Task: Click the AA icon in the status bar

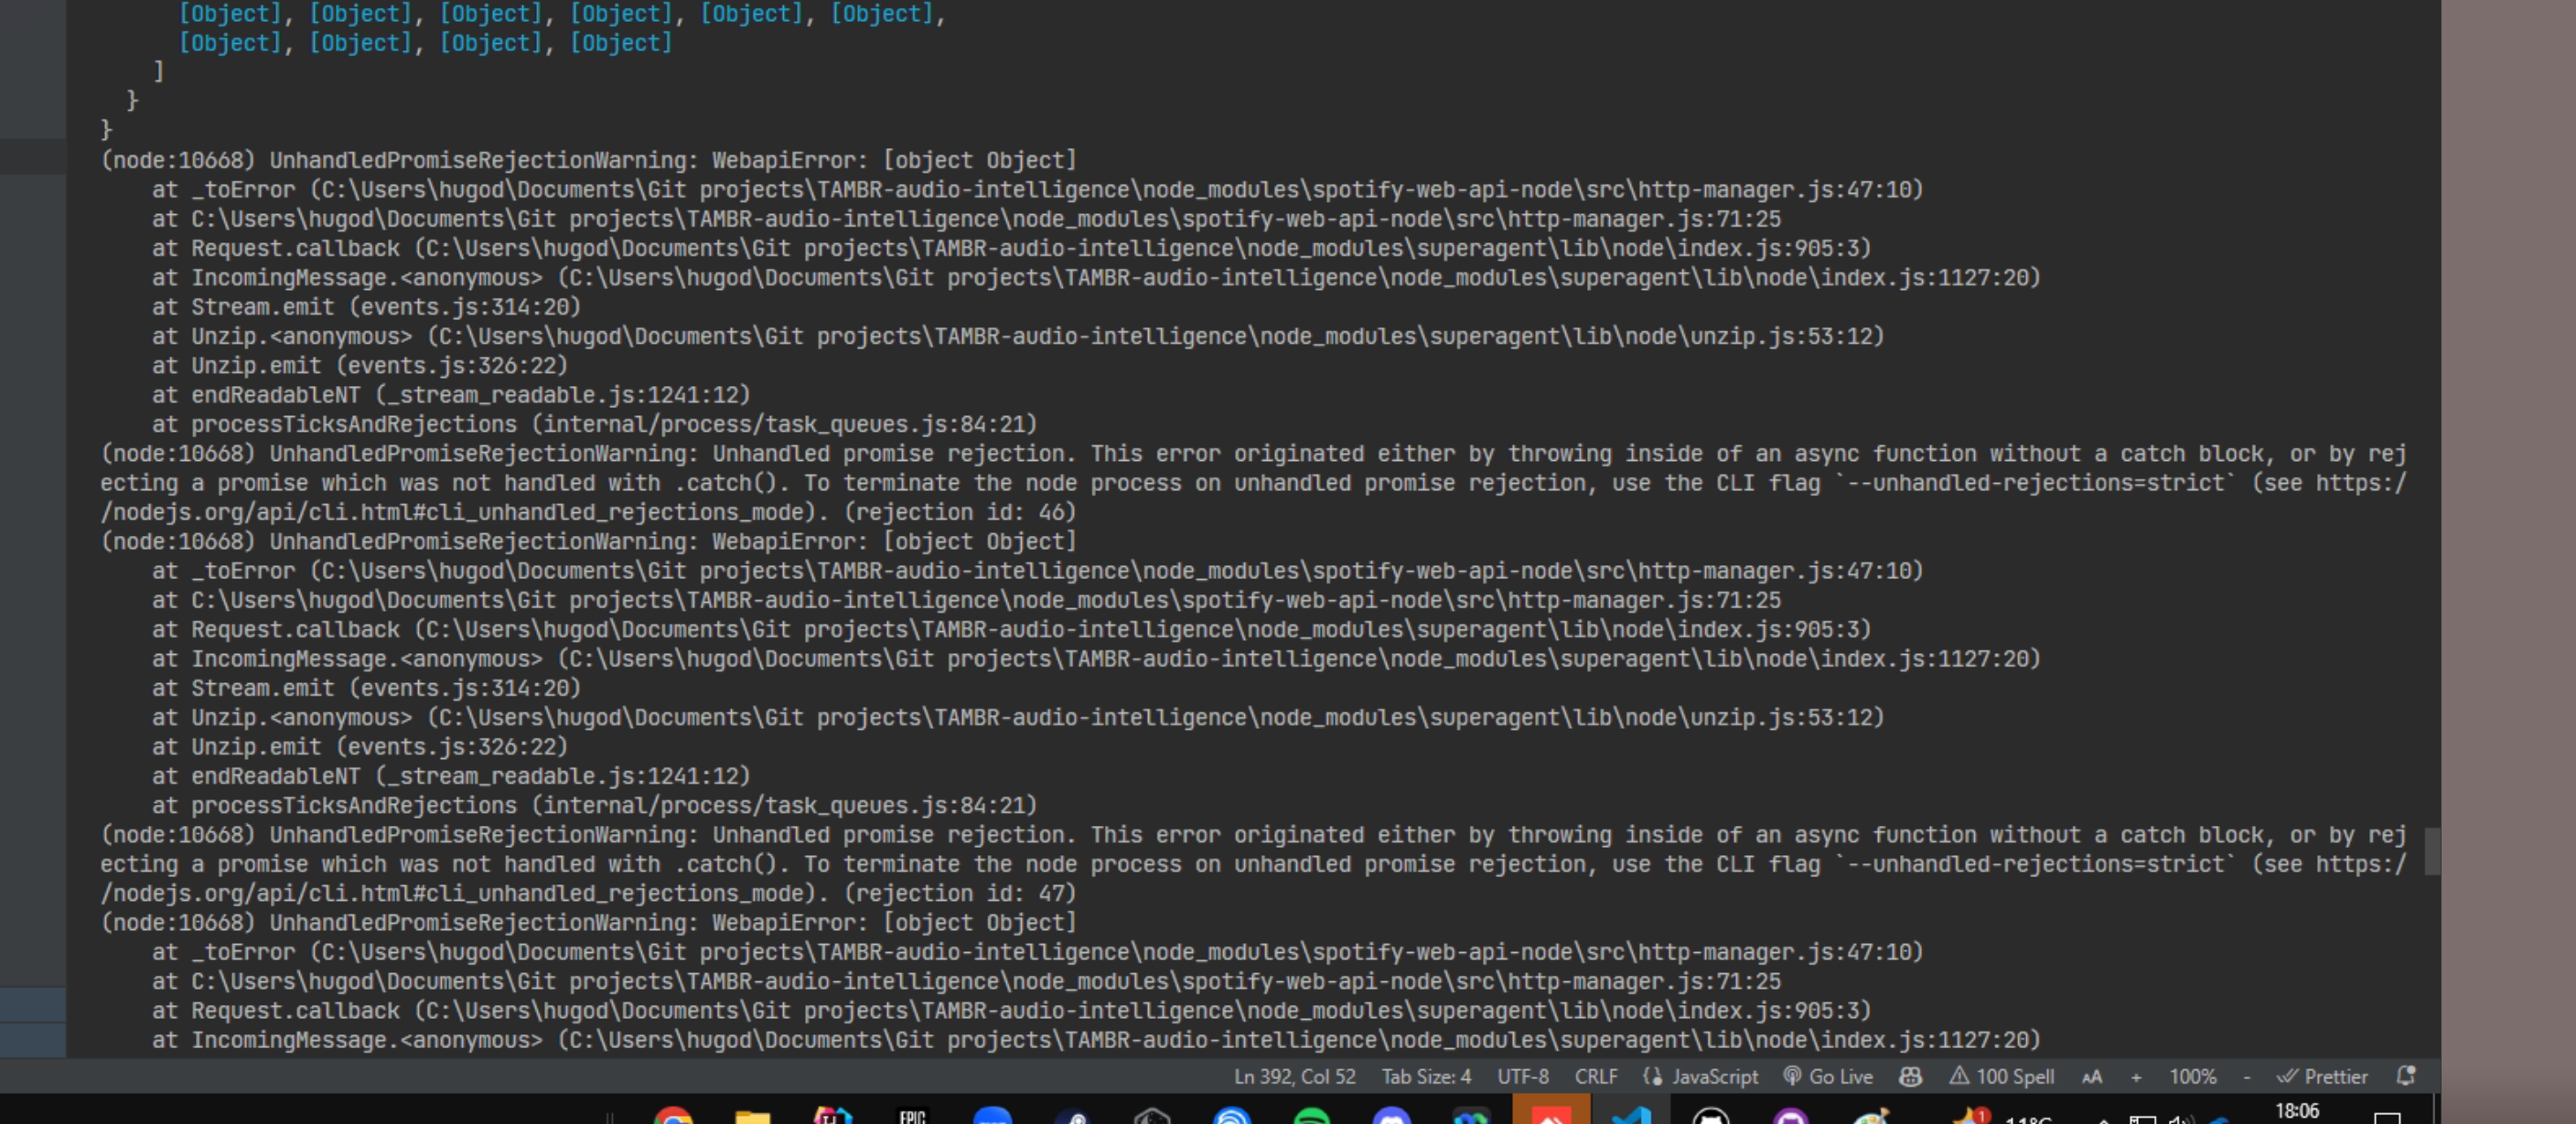Action: pyautogui.click(x=2092, y=1076)
